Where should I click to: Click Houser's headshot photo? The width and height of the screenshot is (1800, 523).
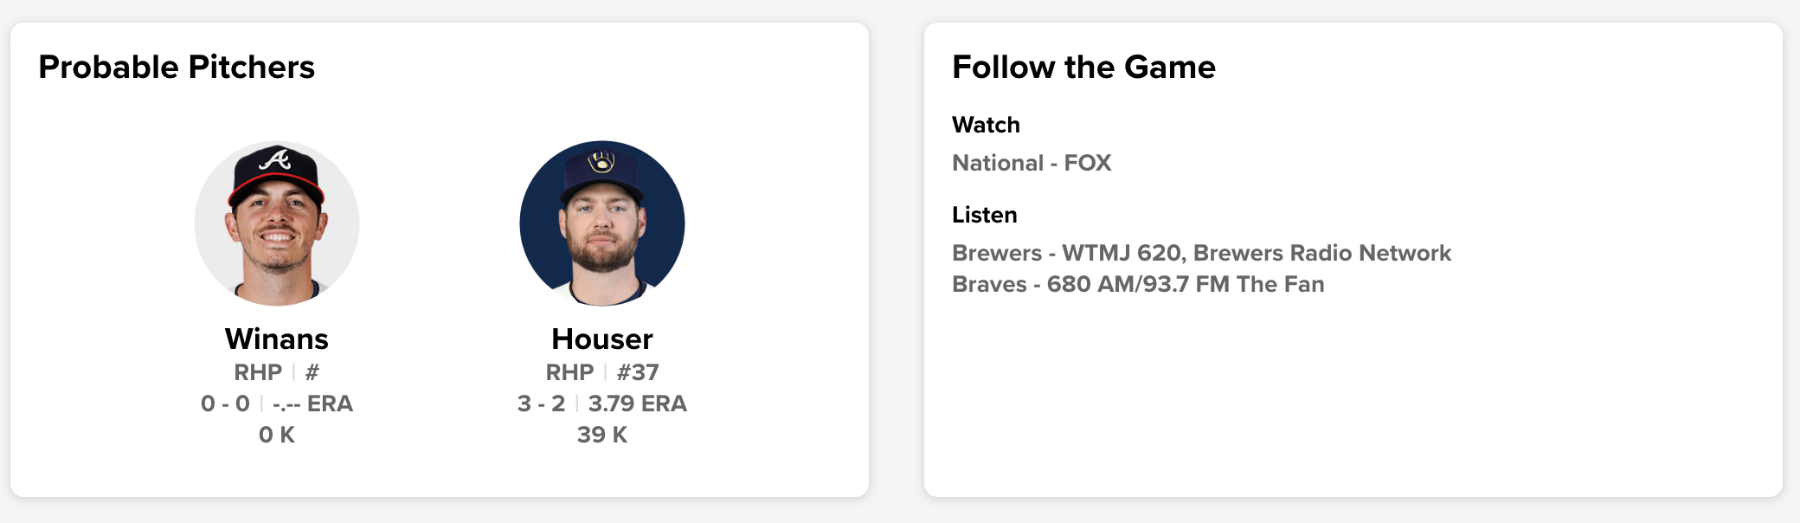602,223
